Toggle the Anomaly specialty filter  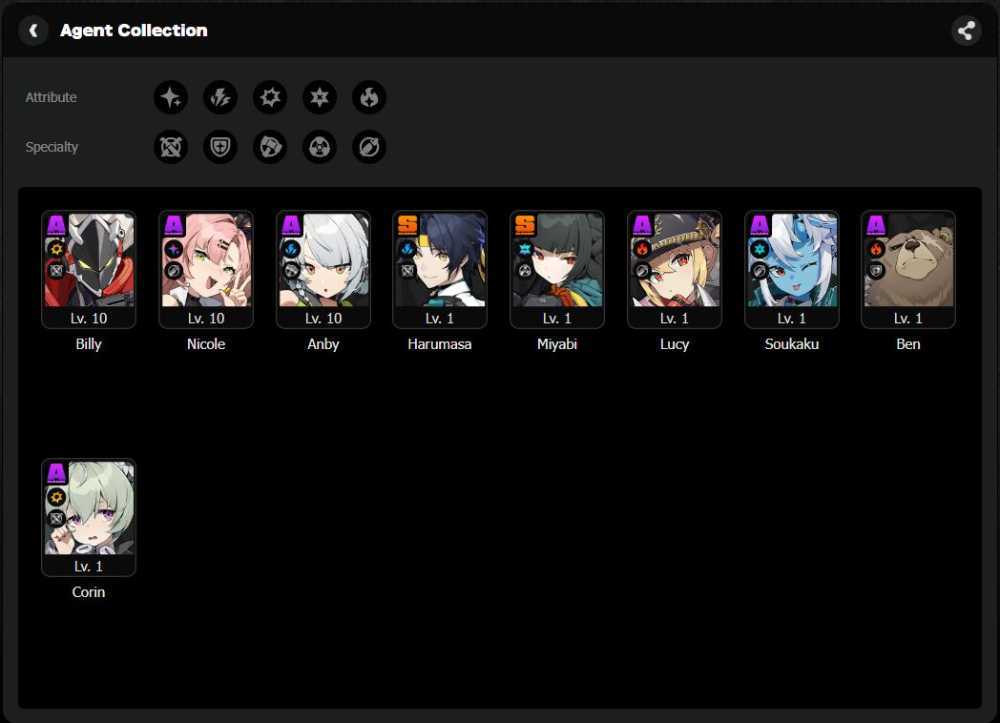pos(320,147)
